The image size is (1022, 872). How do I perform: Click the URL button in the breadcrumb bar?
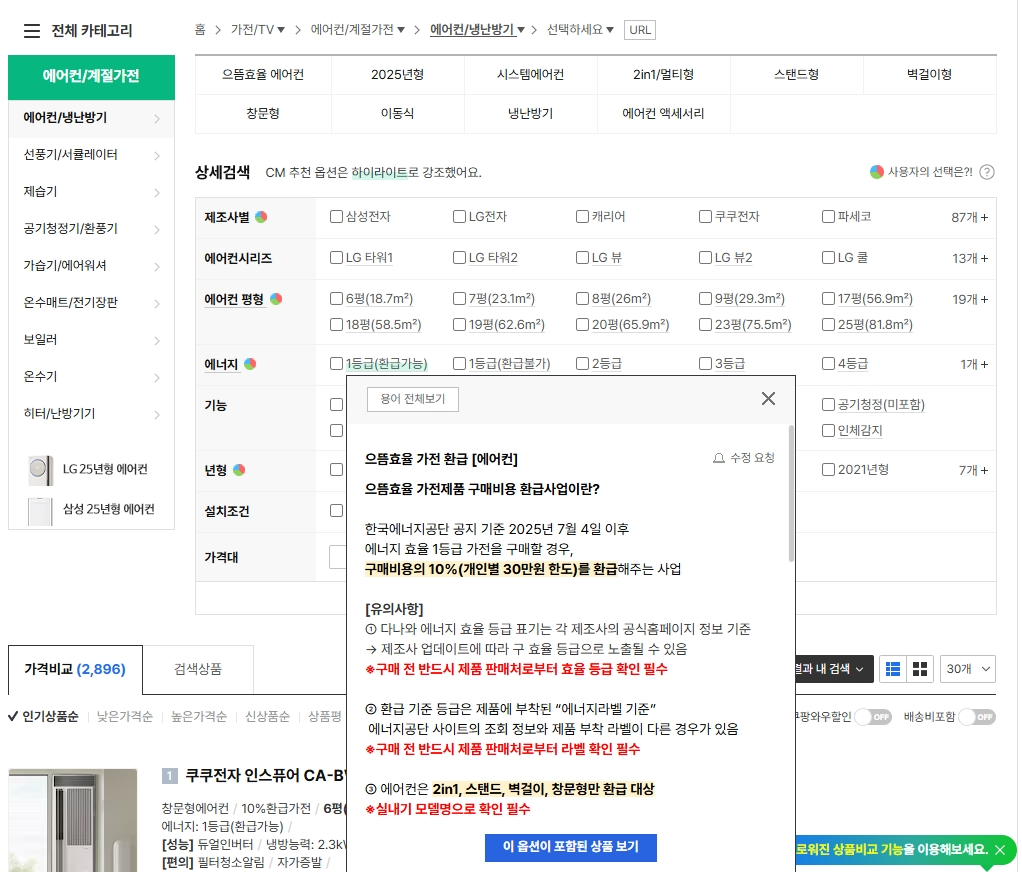pos(640,29)
